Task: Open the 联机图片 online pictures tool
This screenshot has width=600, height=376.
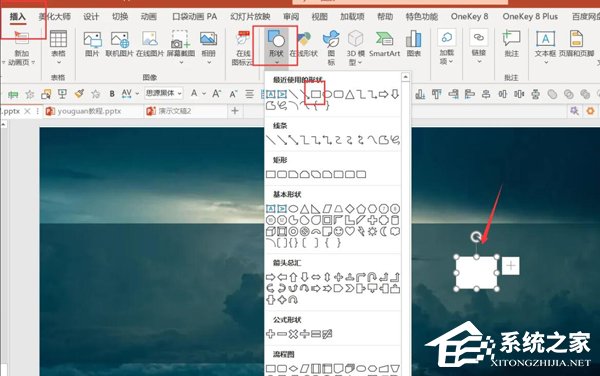Action: tap(119, 40)
